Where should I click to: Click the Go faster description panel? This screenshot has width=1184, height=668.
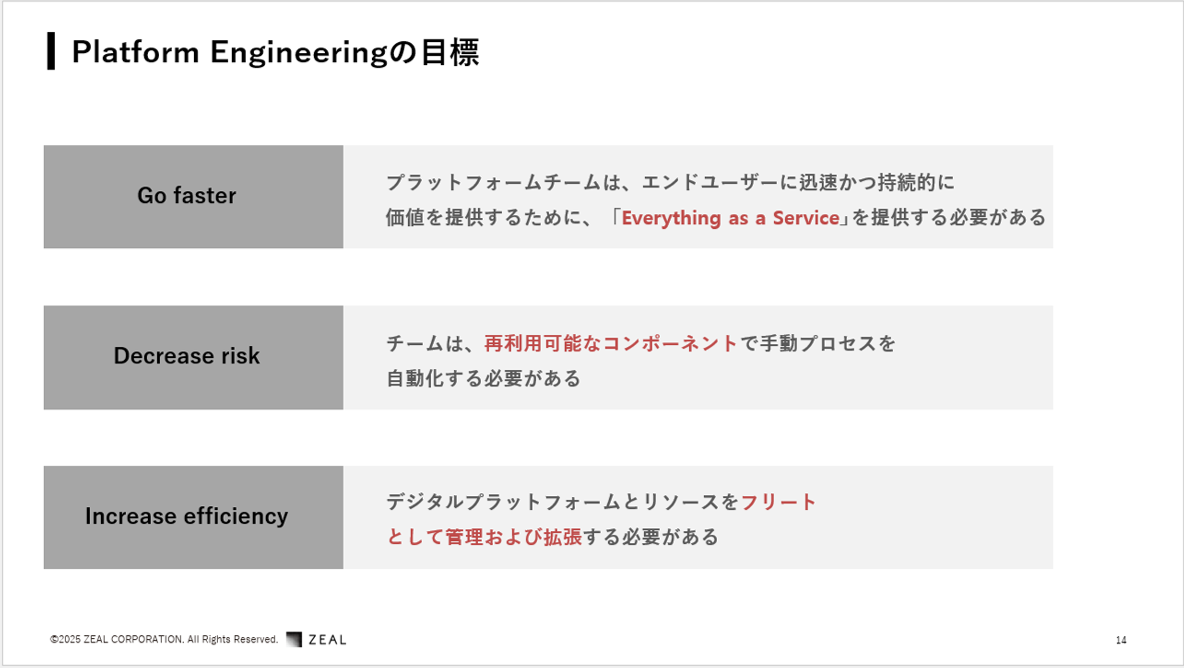coord(698,196)
